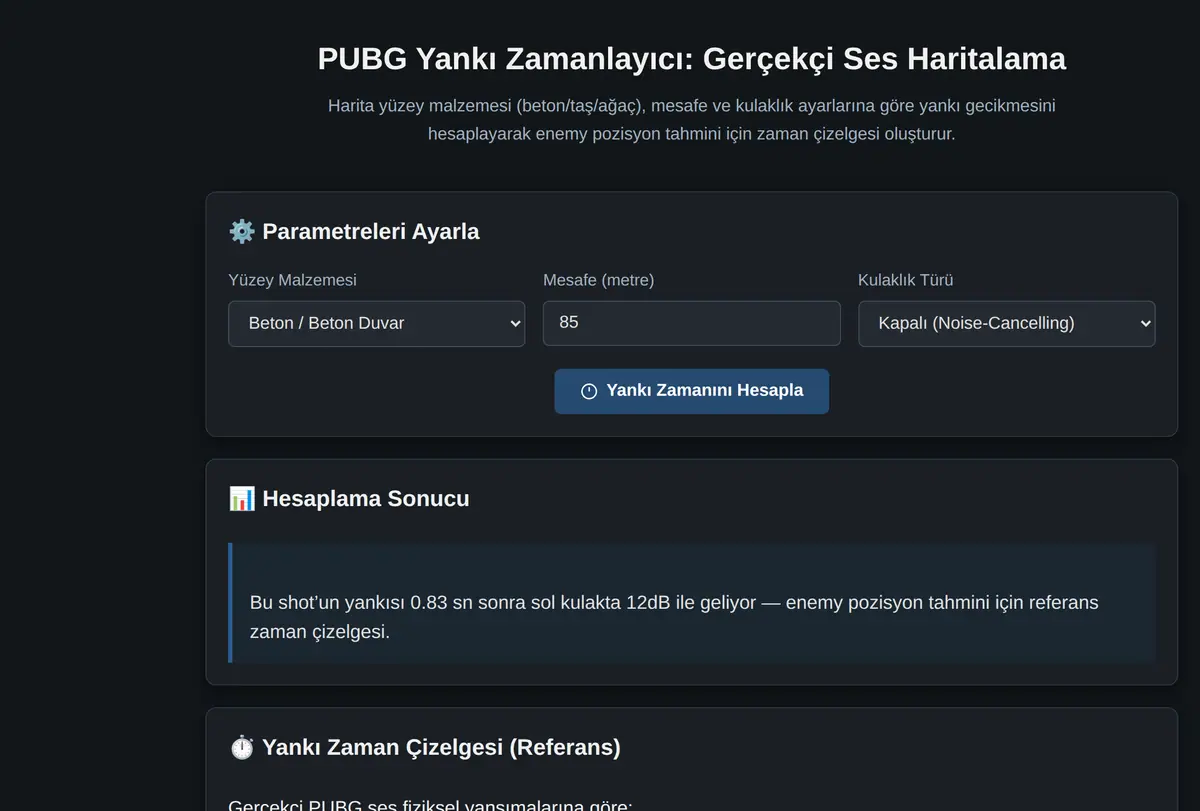Click the gear icon beside Parametreleri Ayarla

point(241,232)
